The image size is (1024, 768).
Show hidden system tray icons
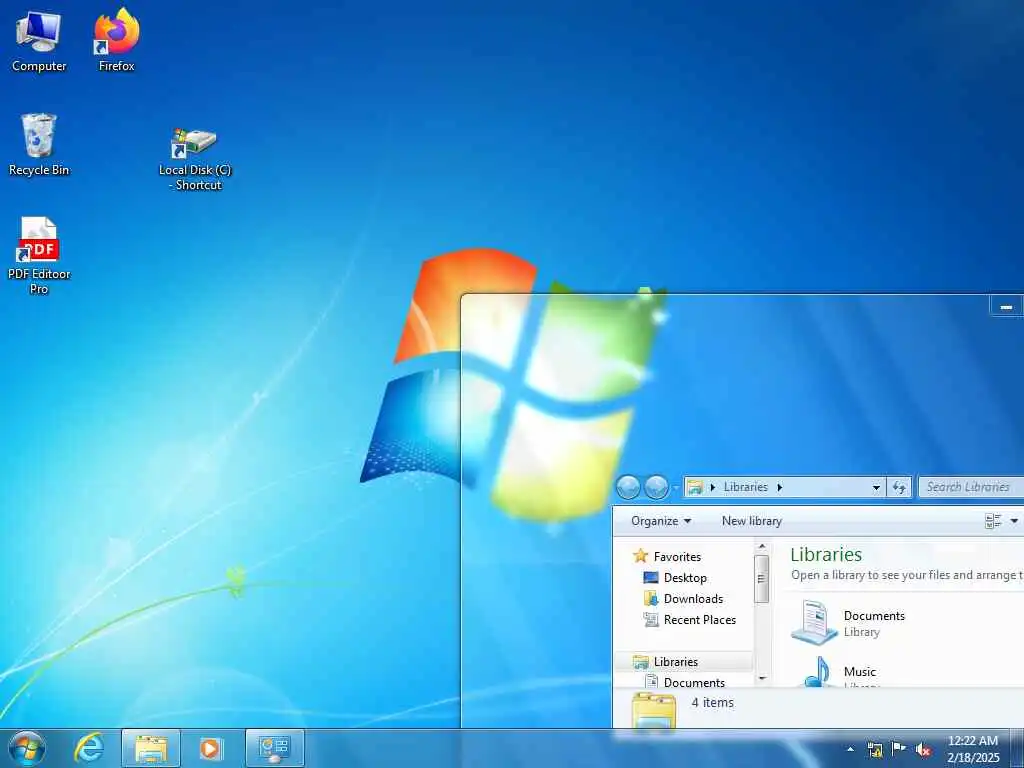850,749
